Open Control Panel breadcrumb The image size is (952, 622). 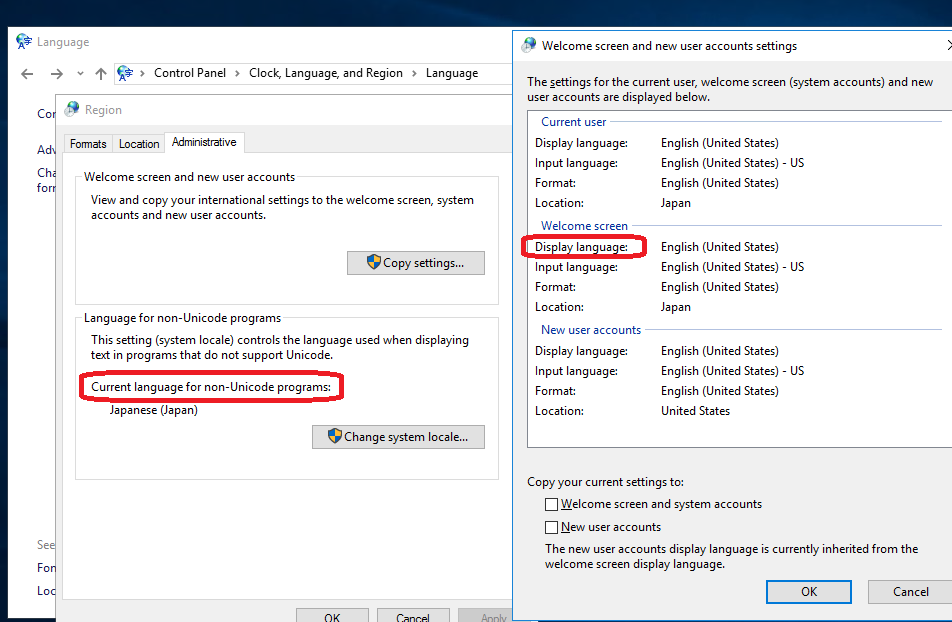click(x=189, y=73)
